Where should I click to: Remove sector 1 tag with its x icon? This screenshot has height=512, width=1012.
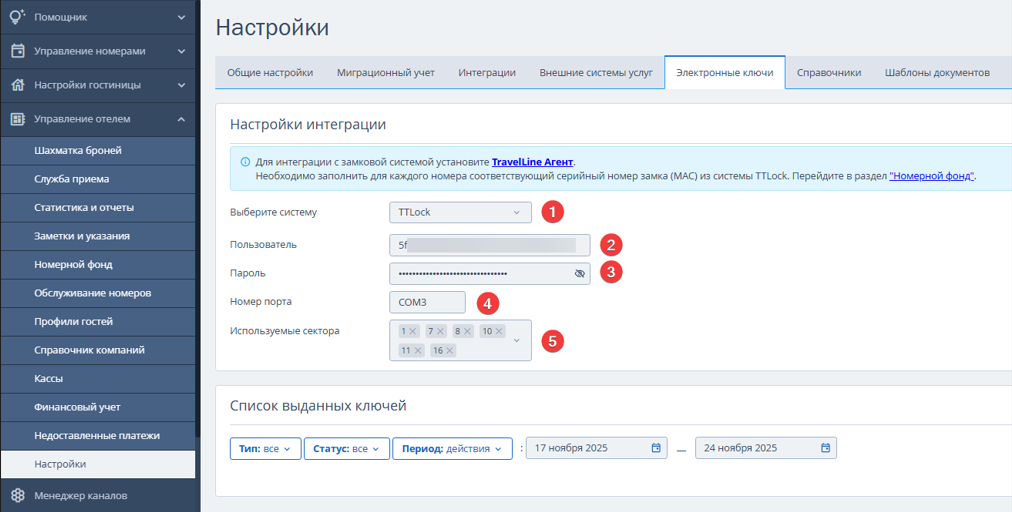(x=413, y=331)
